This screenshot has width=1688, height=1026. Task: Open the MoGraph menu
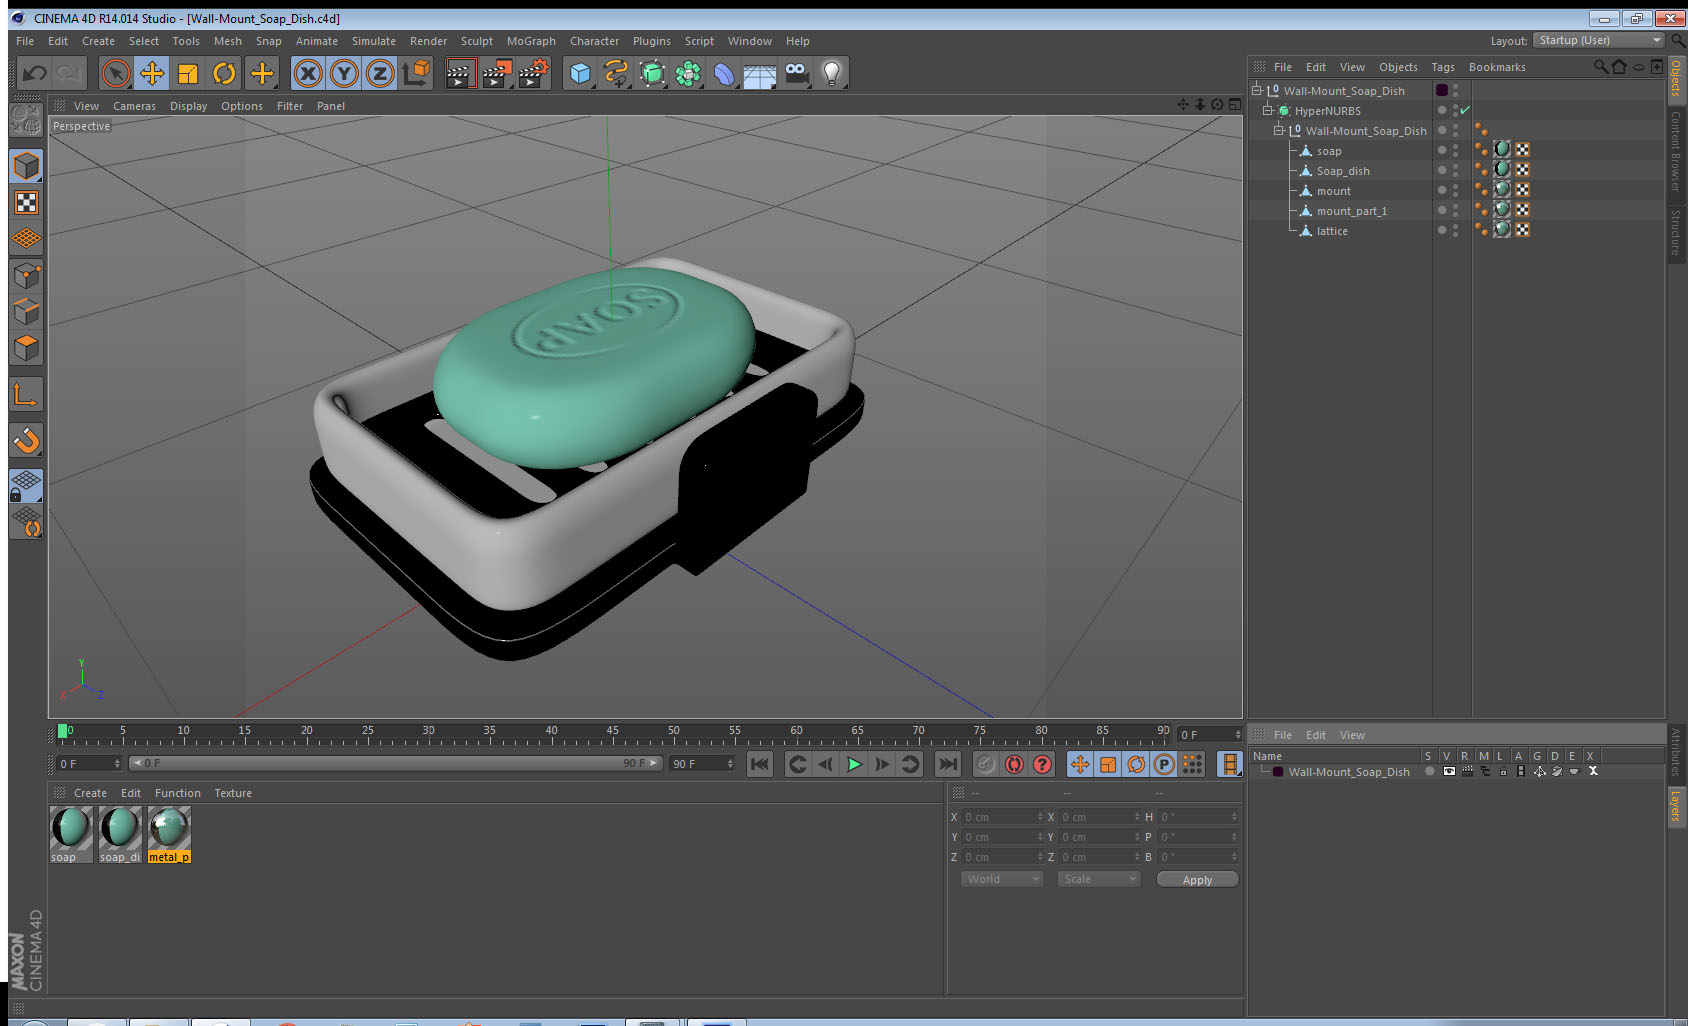[531, 41]
